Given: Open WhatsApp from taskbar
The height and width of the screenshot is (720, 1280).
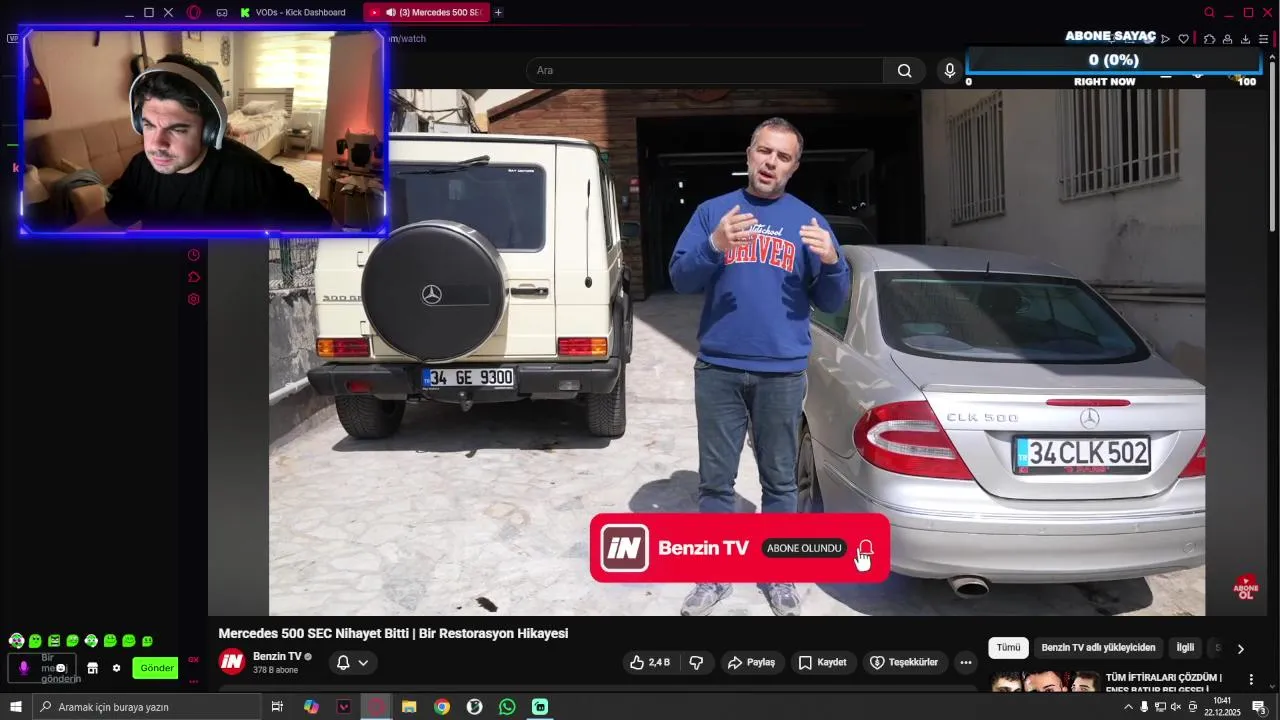Looking at the screenshot, I should (x=507, y=707).
